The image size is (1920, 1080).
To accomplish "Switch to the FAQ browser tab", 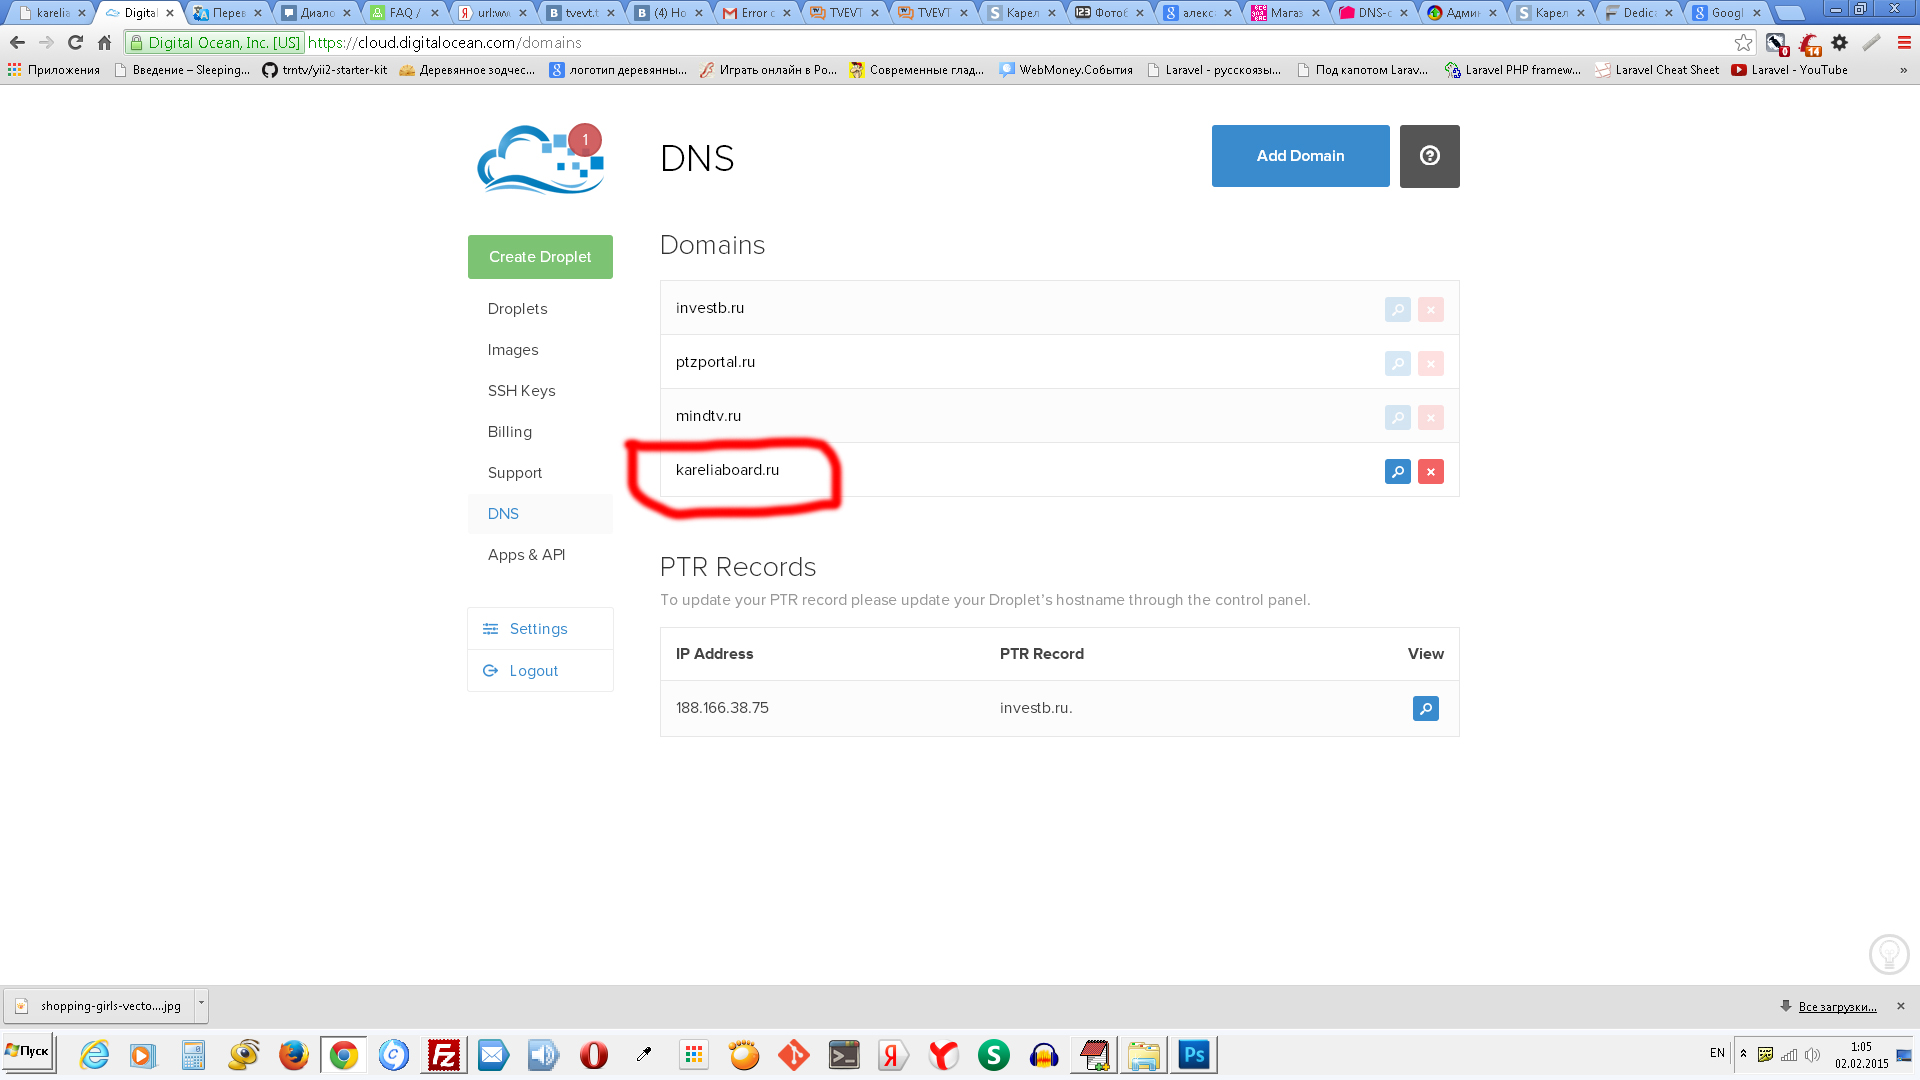I will coord(404,13).
